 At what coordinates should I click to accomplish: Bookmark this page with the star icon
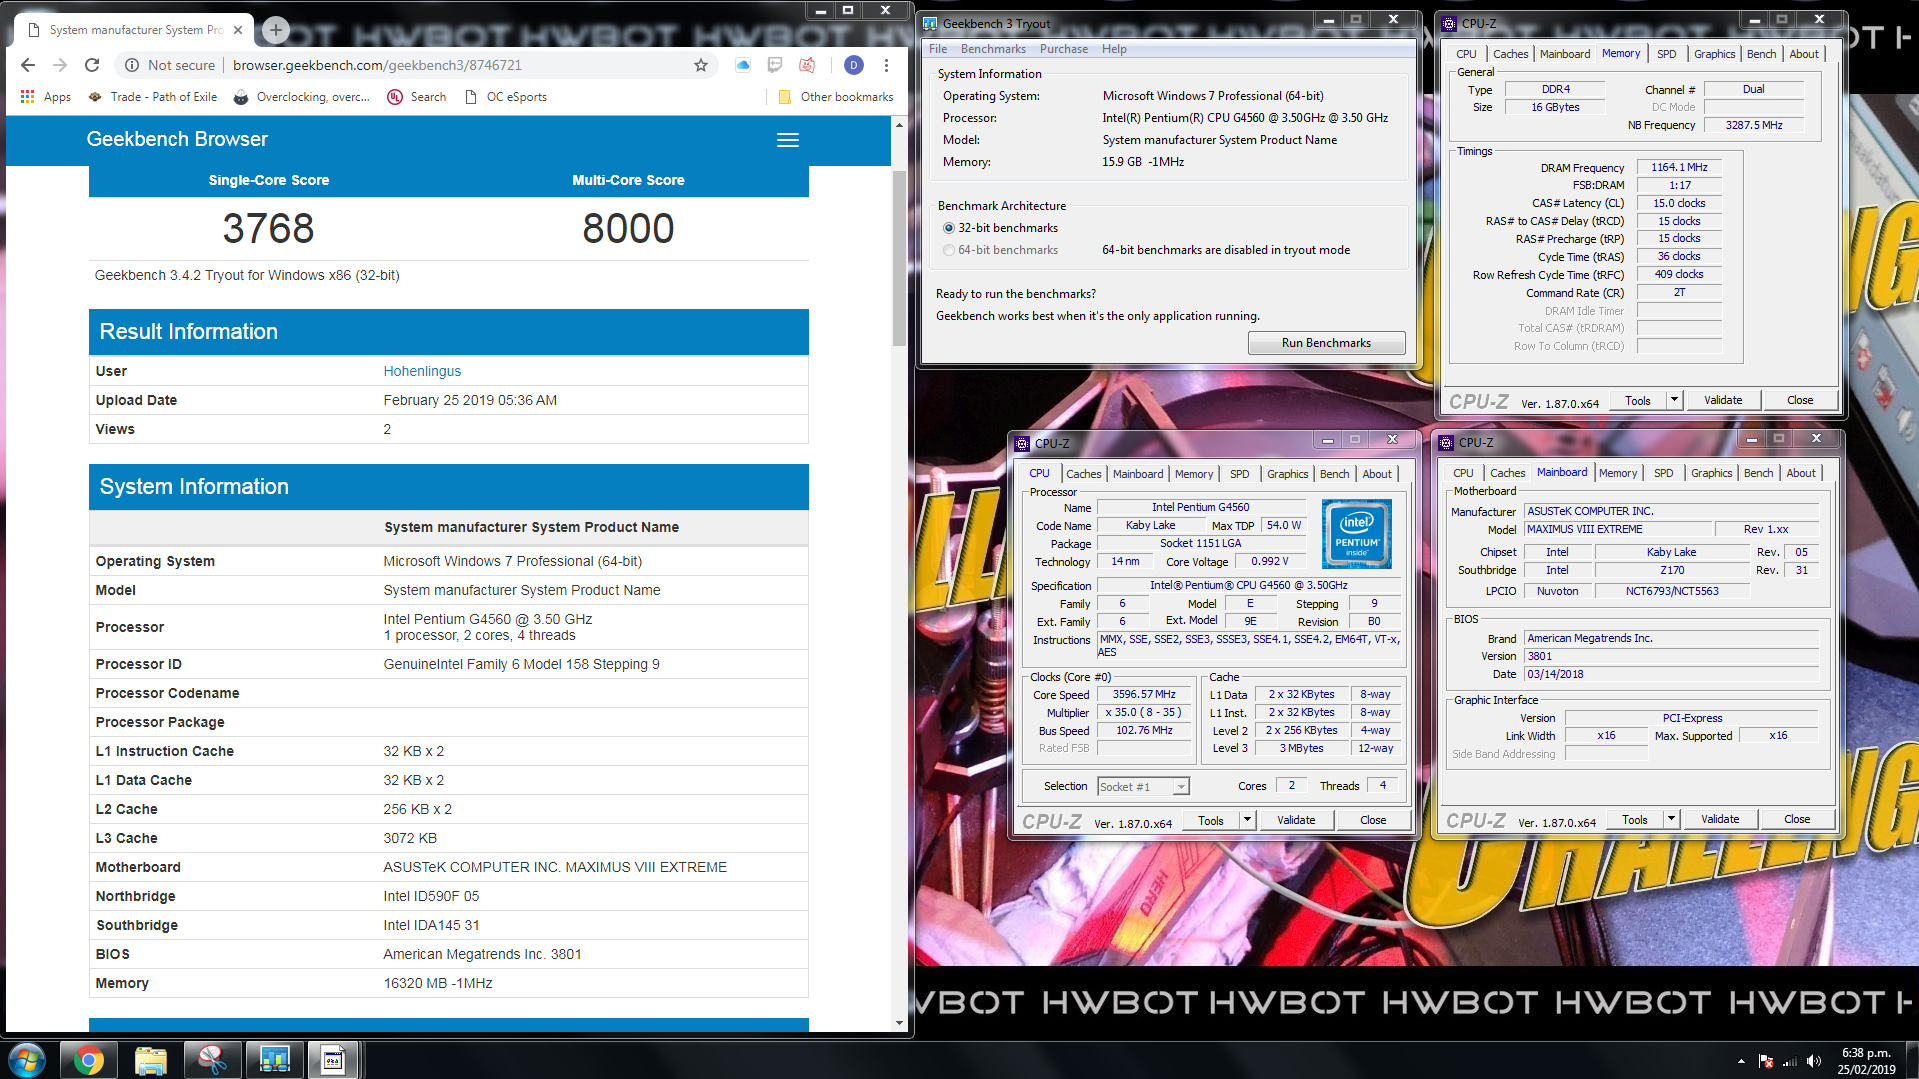point(701,65)
